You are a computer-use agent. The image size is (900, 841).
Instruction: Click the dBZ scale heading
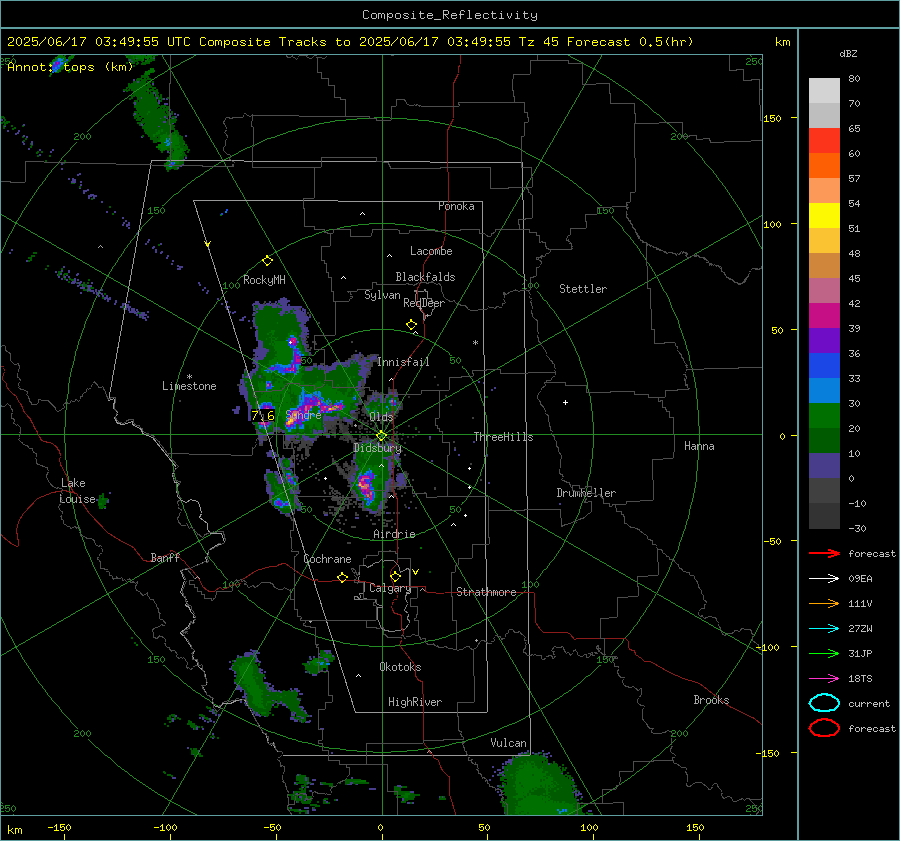[848, 53]
